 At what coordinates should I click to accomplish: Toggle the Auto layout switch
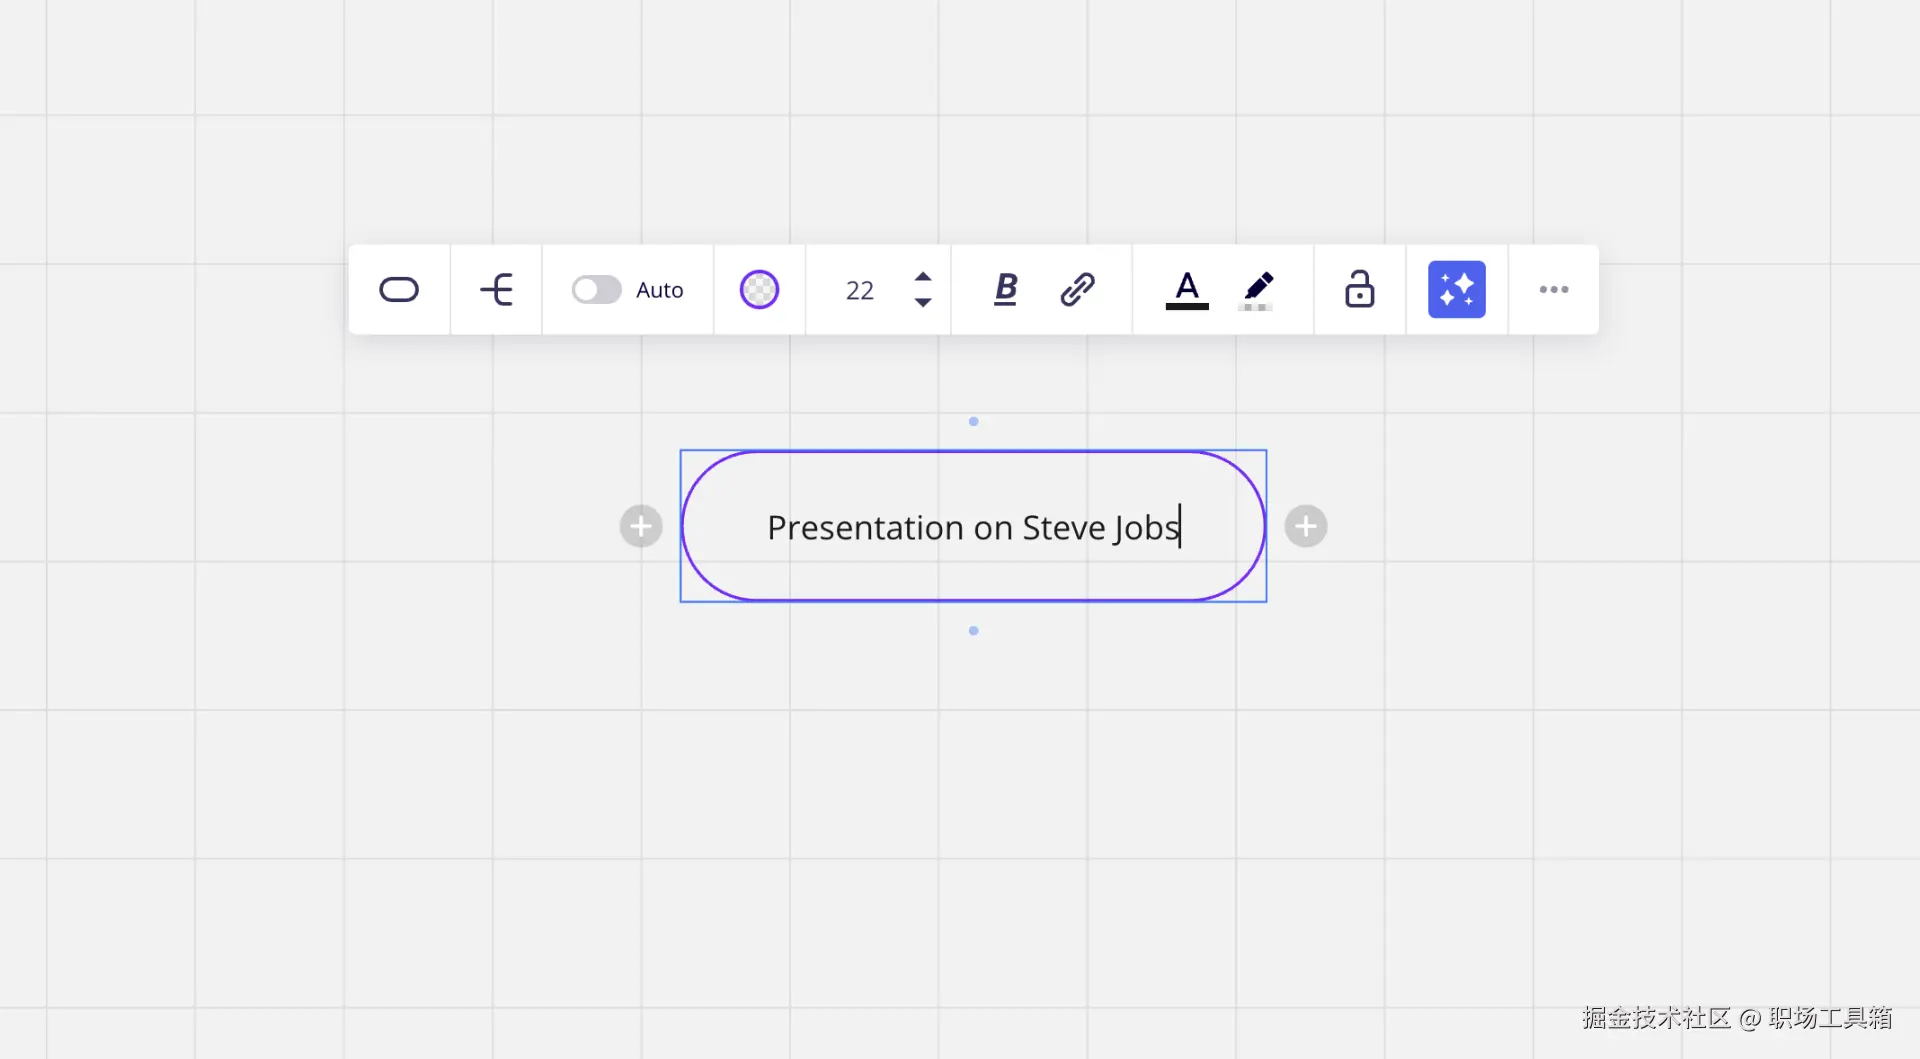click(x=596, y=290)
